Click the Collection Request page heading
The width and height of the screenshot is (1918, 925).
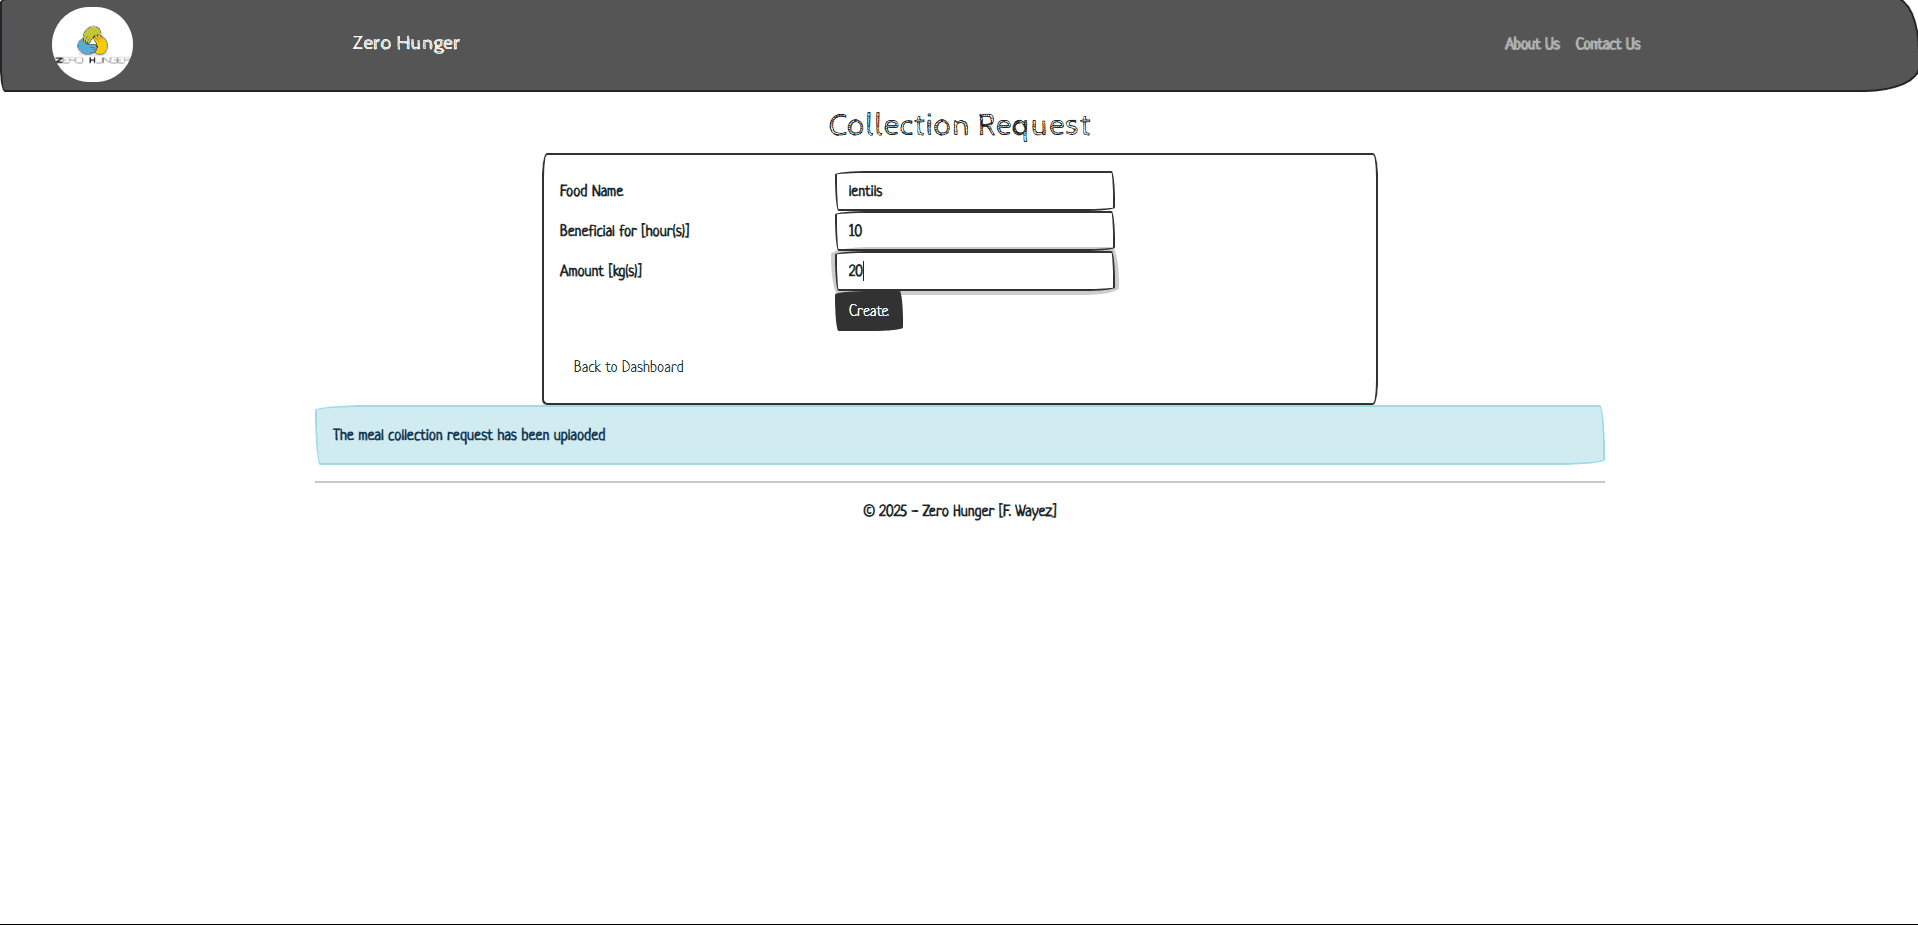click(x=959, y=125)
